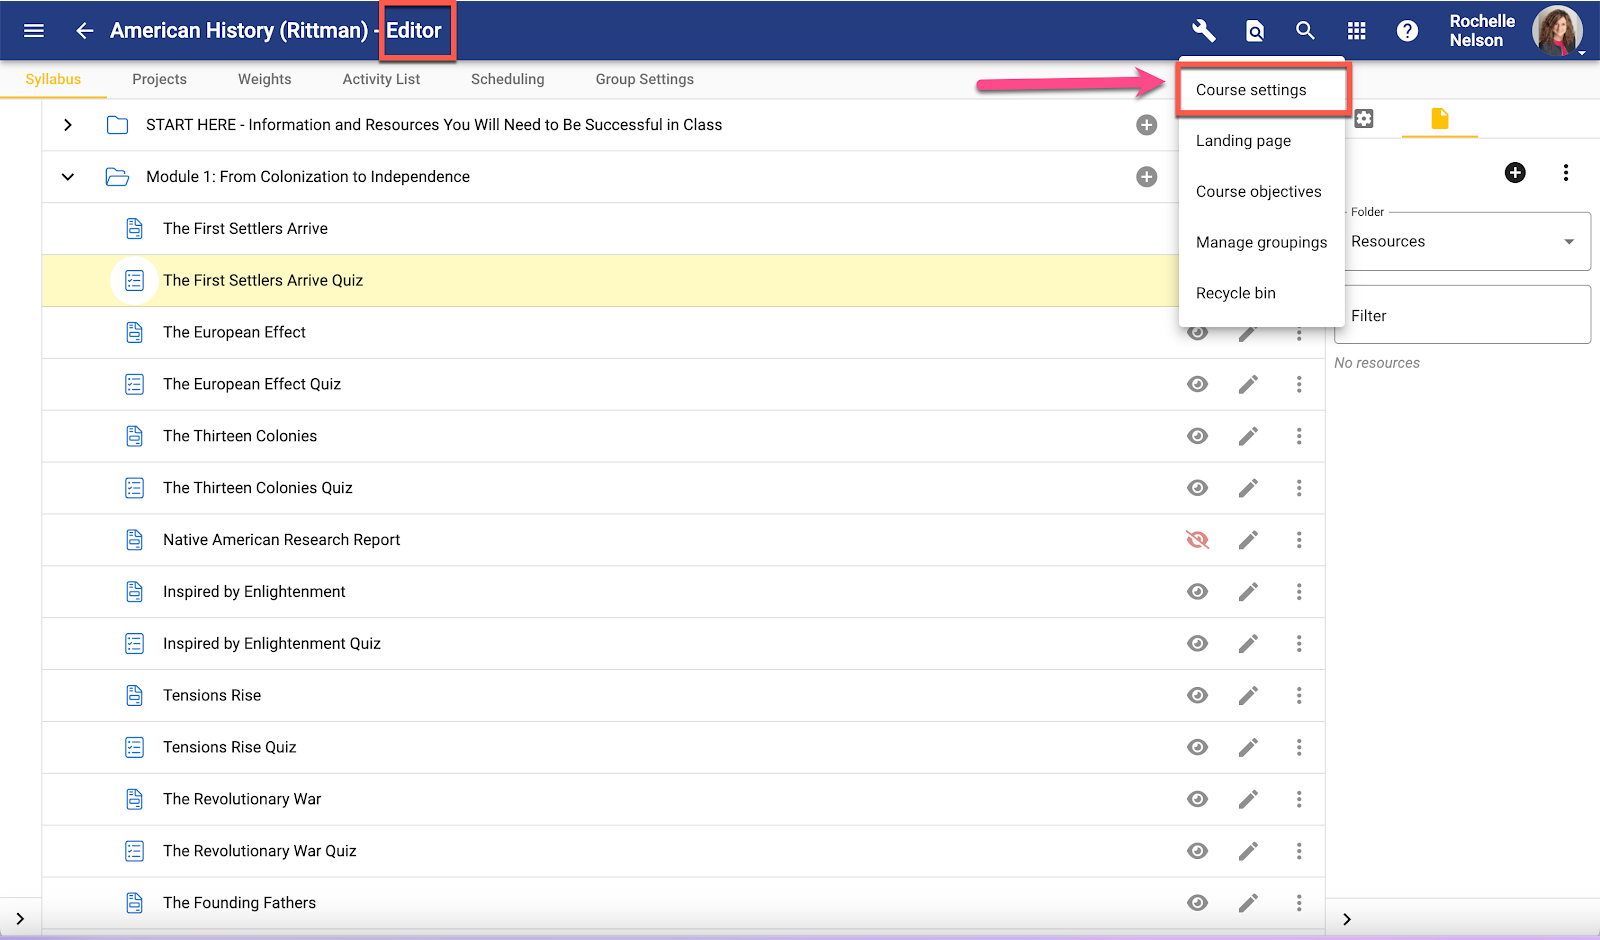
Task: Collapse the Module 1 folder
Action: [x=67, y=177]
